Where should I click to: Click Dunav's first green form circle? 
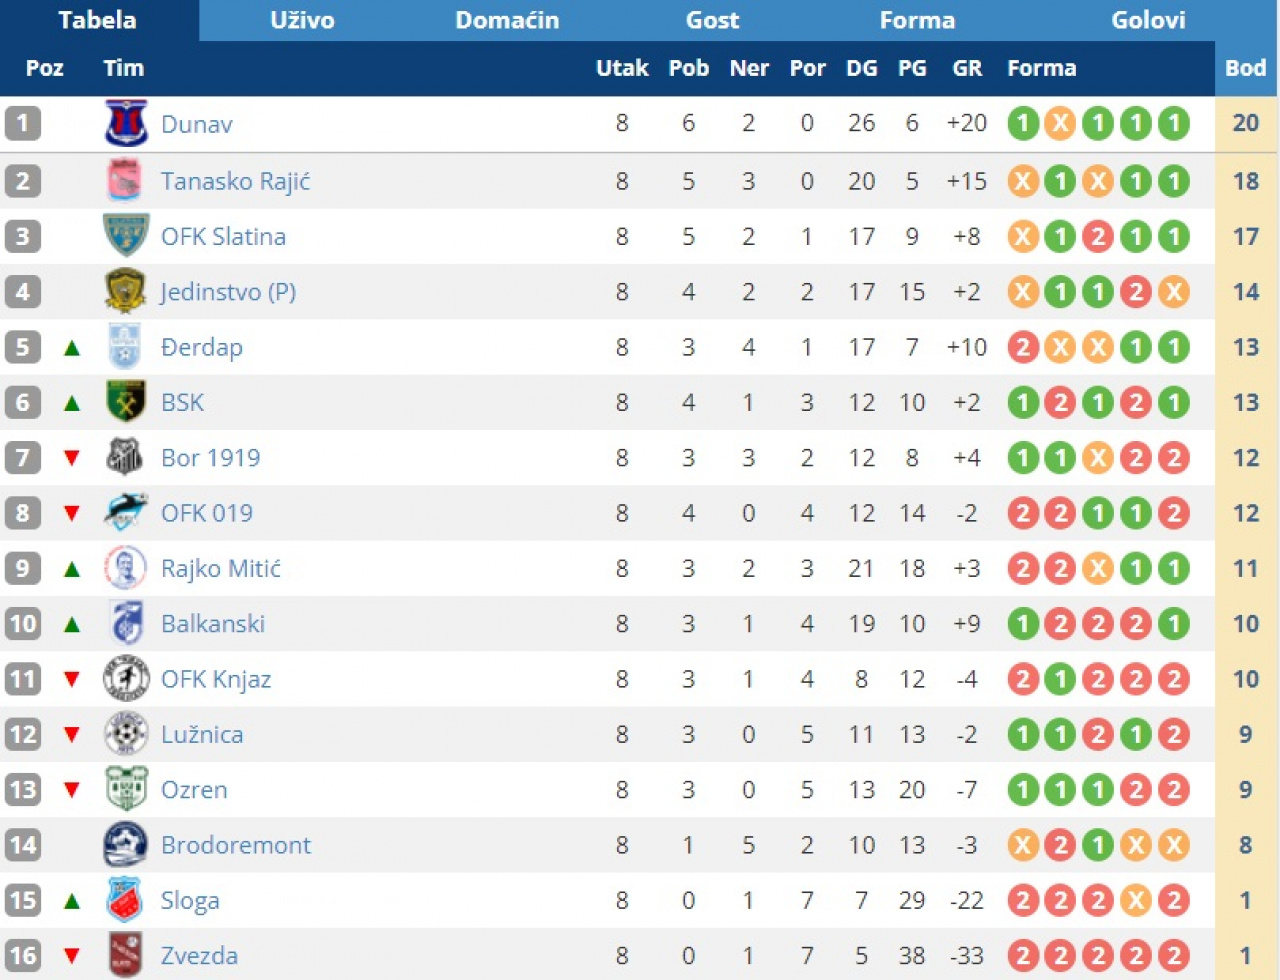tap(1022, 124)
